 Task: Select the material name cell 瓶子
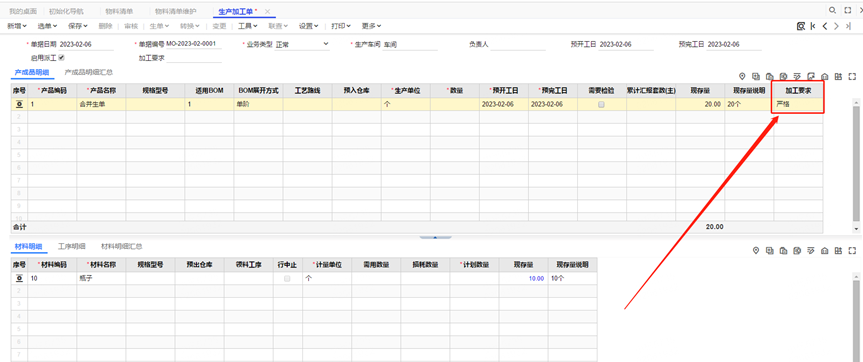[x=101, y=279]
